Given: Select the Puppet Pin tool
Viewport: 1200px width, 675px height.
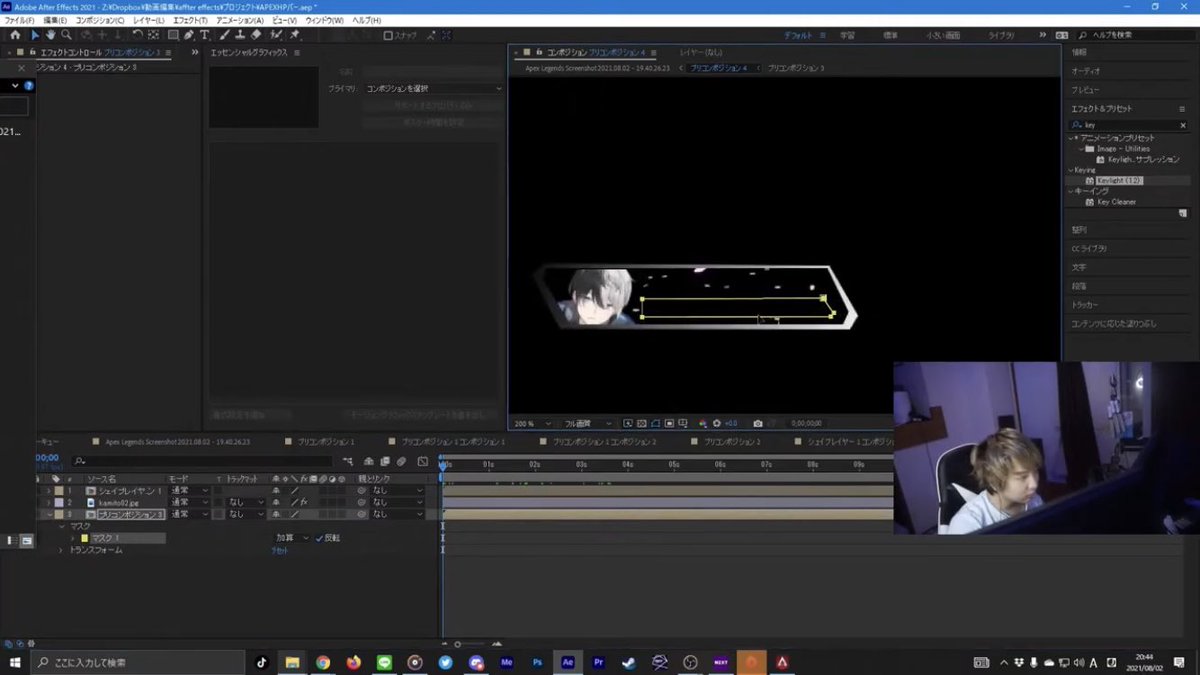Looking at the screenshot, I should pyautogui.click(x=295, y=35).
